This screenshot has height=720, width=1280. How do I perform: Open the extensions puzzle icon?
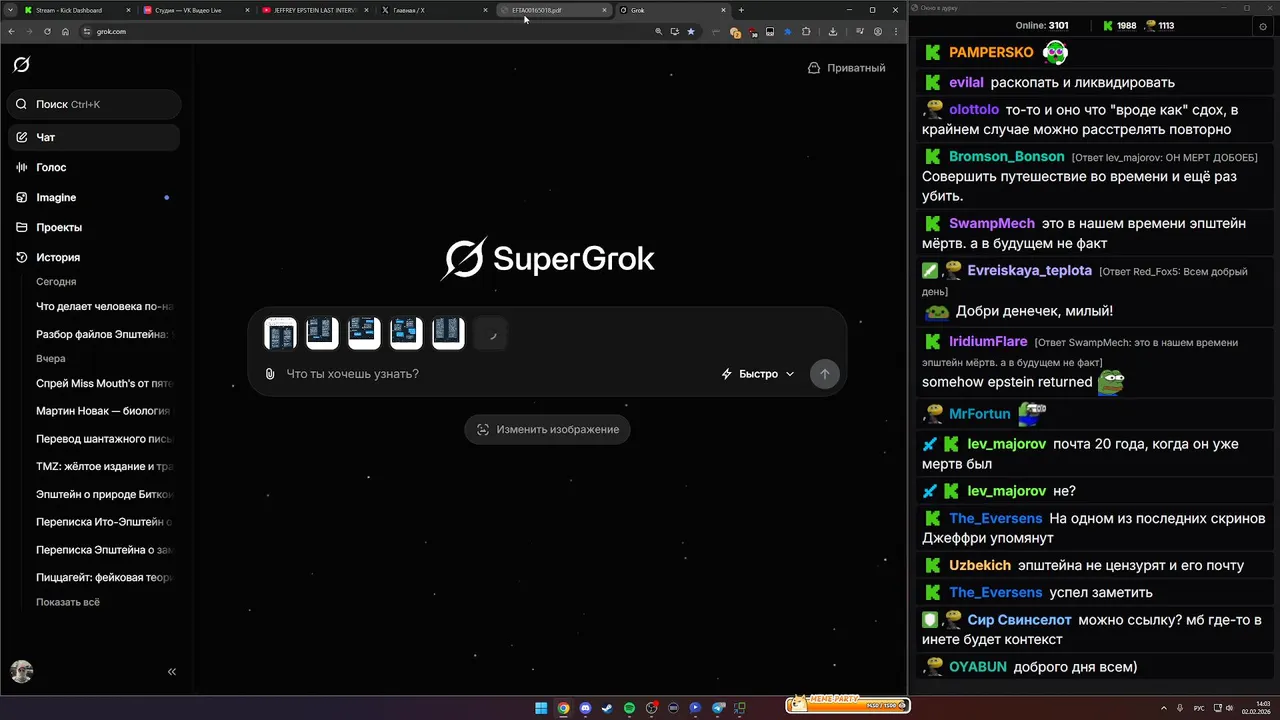[x=806, y=31]
